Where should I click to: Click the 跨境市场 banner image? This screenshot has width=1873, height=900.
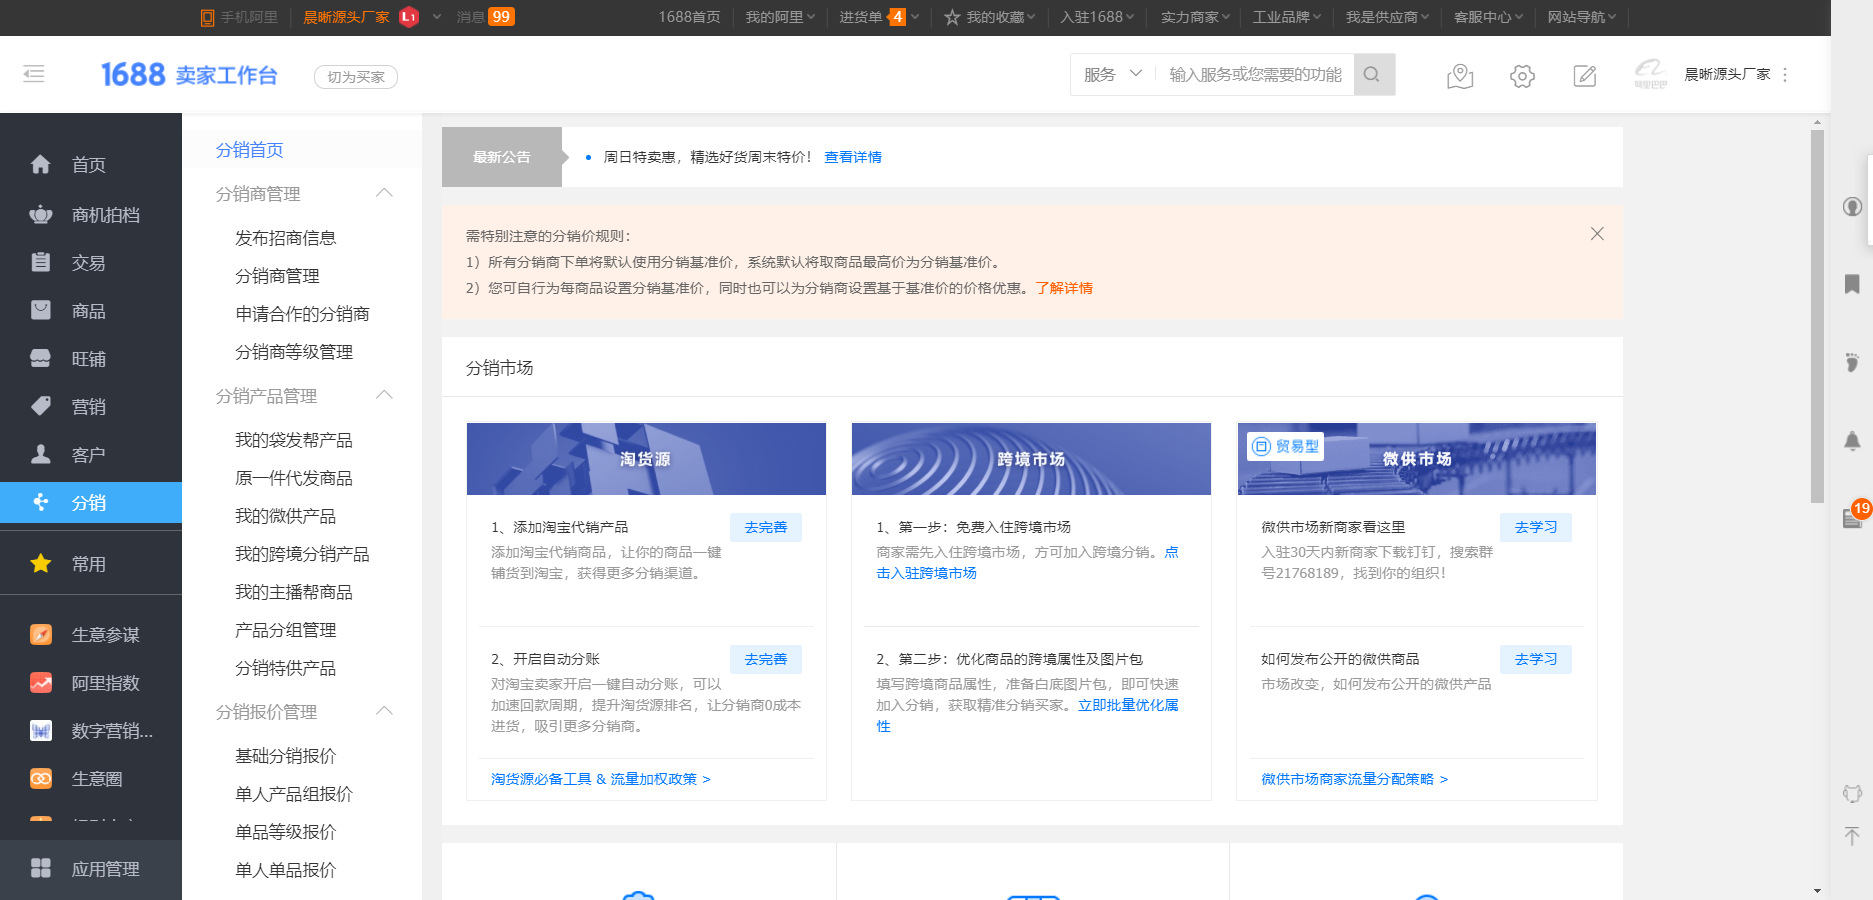(1031, 459)
